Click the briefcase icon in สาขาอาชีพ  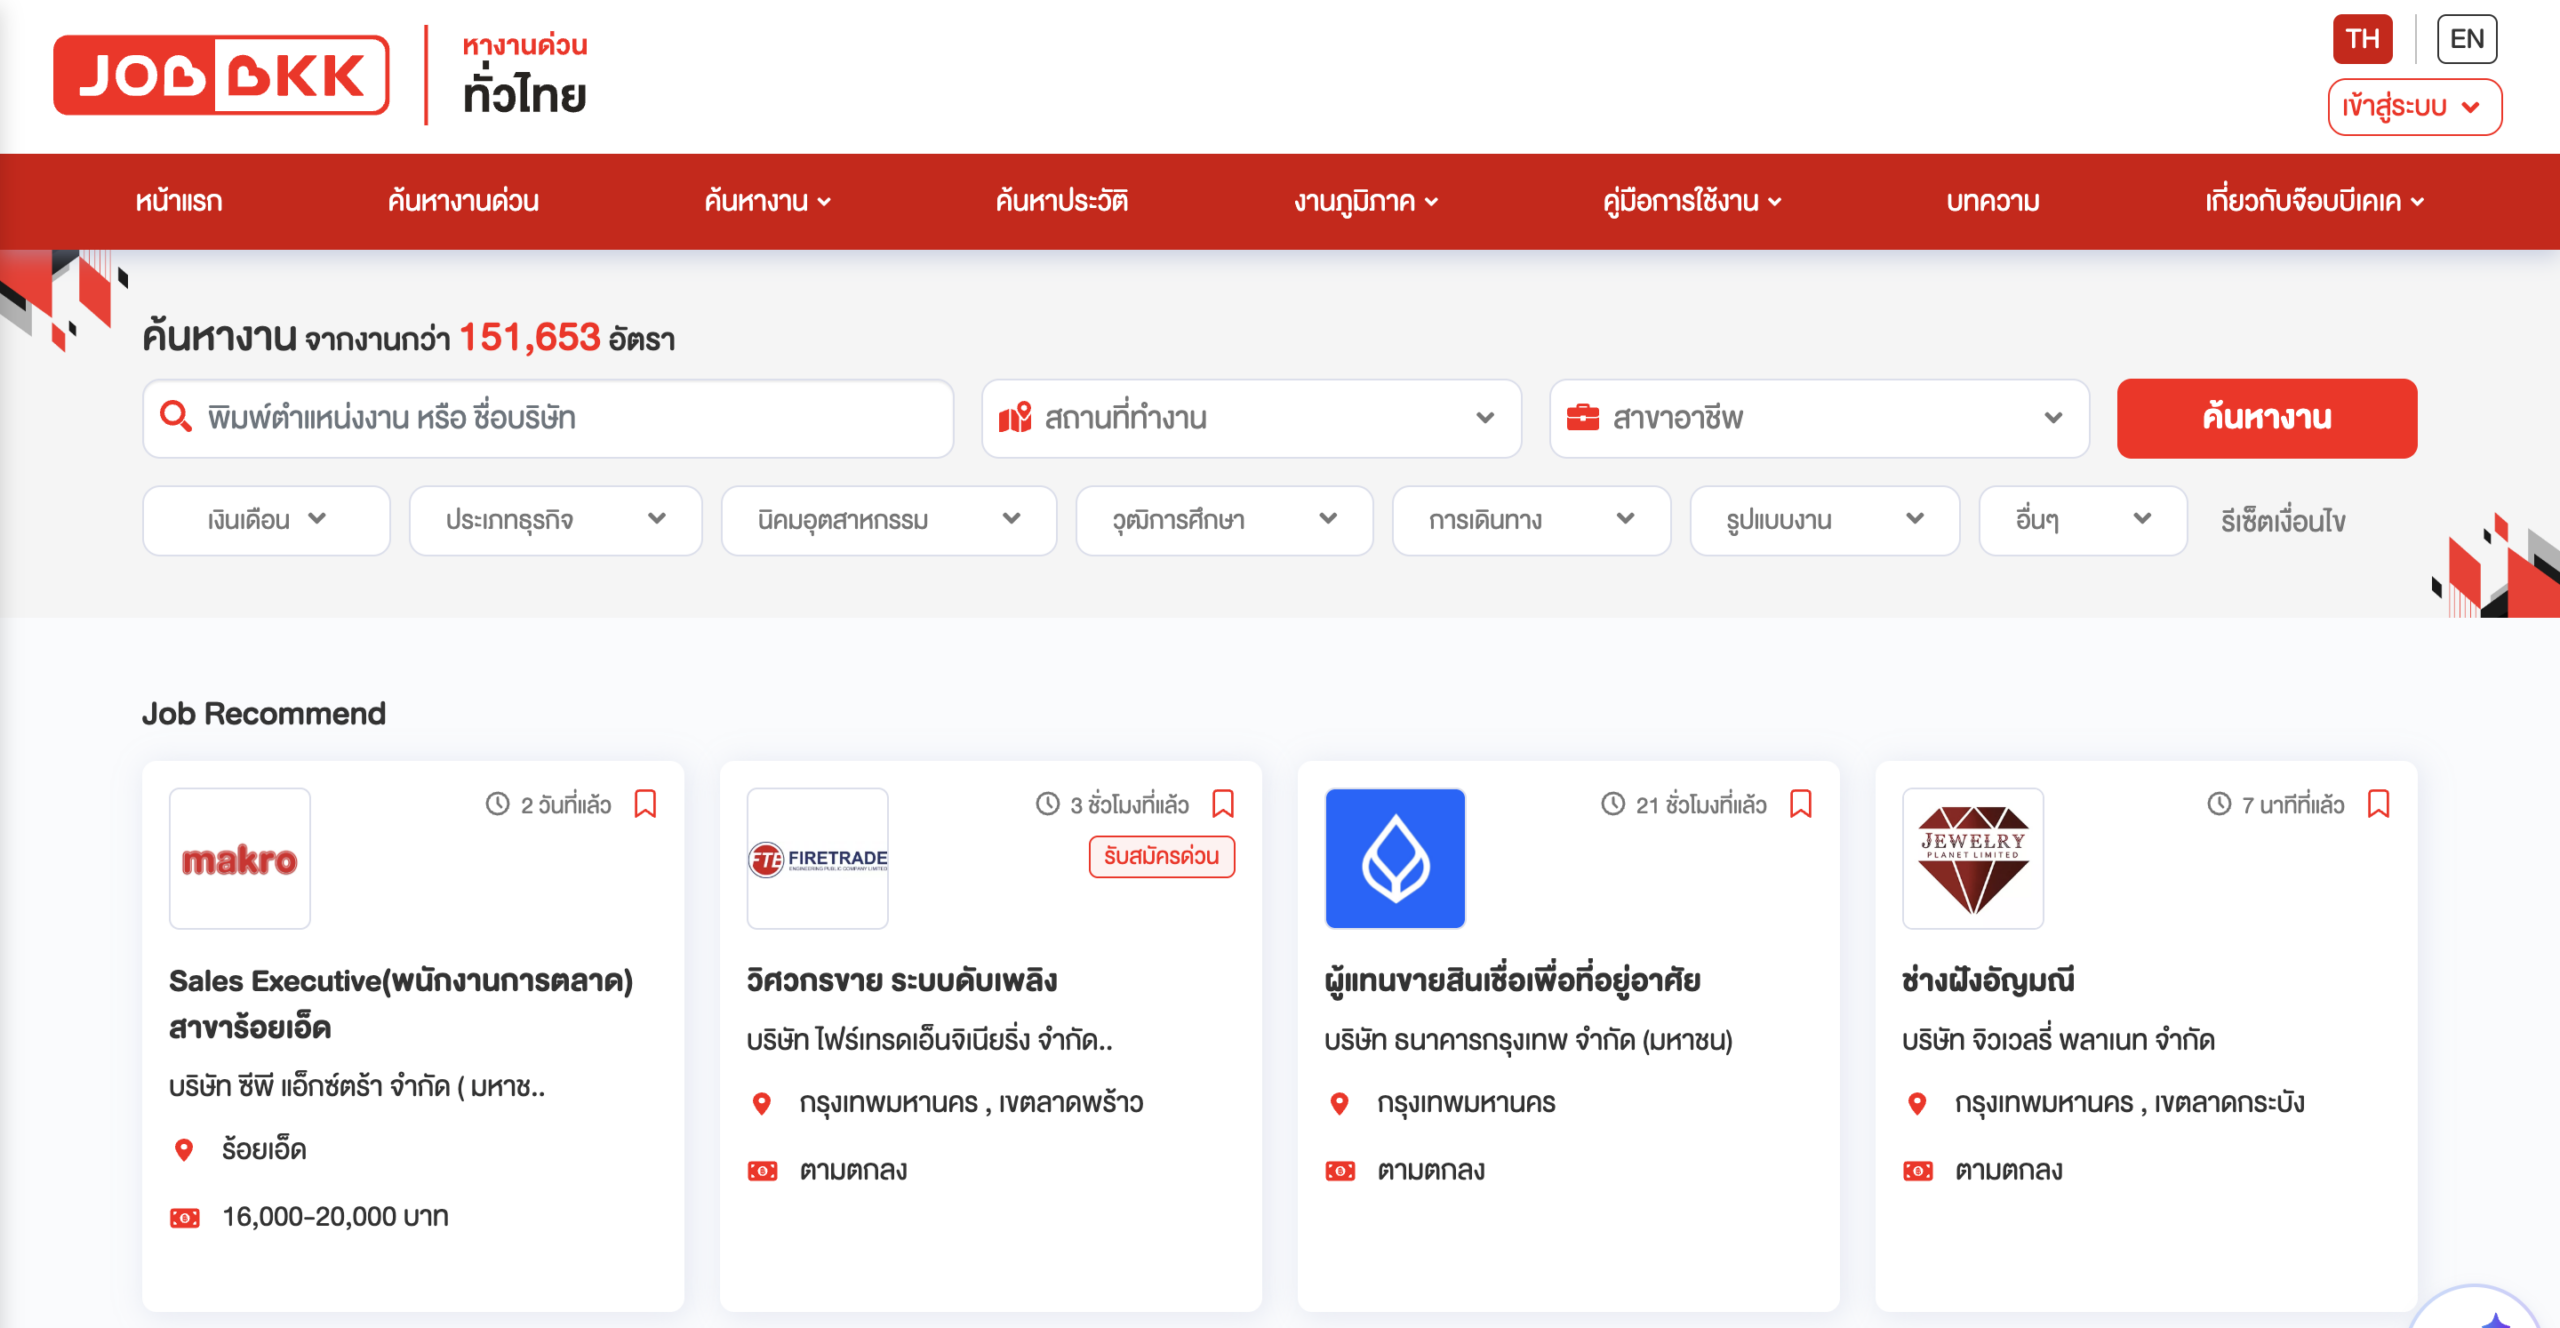point(1583,417)
